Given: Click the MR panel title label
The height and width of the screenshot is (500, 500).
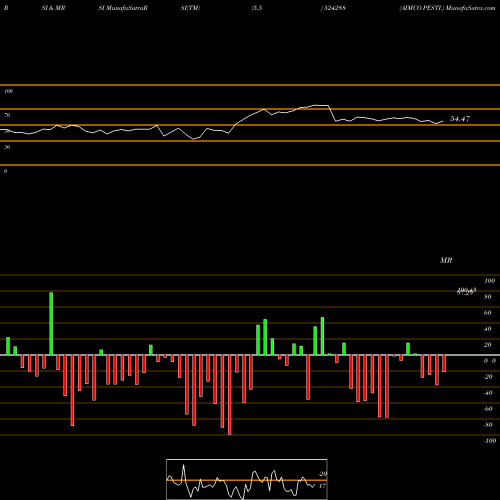Looking at the screenshot, I should 446,260.
